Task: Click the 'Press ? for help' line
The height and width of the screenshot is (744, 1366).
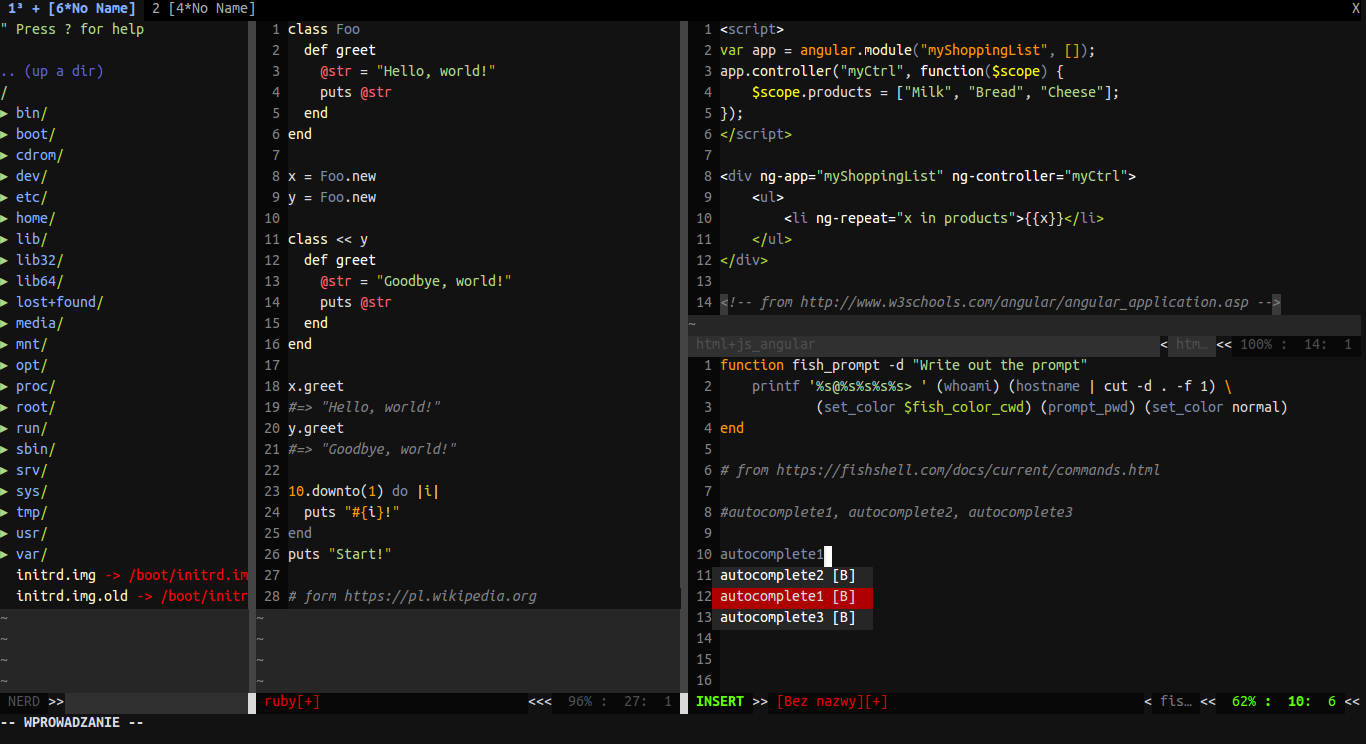Action: tap(72, 29)
